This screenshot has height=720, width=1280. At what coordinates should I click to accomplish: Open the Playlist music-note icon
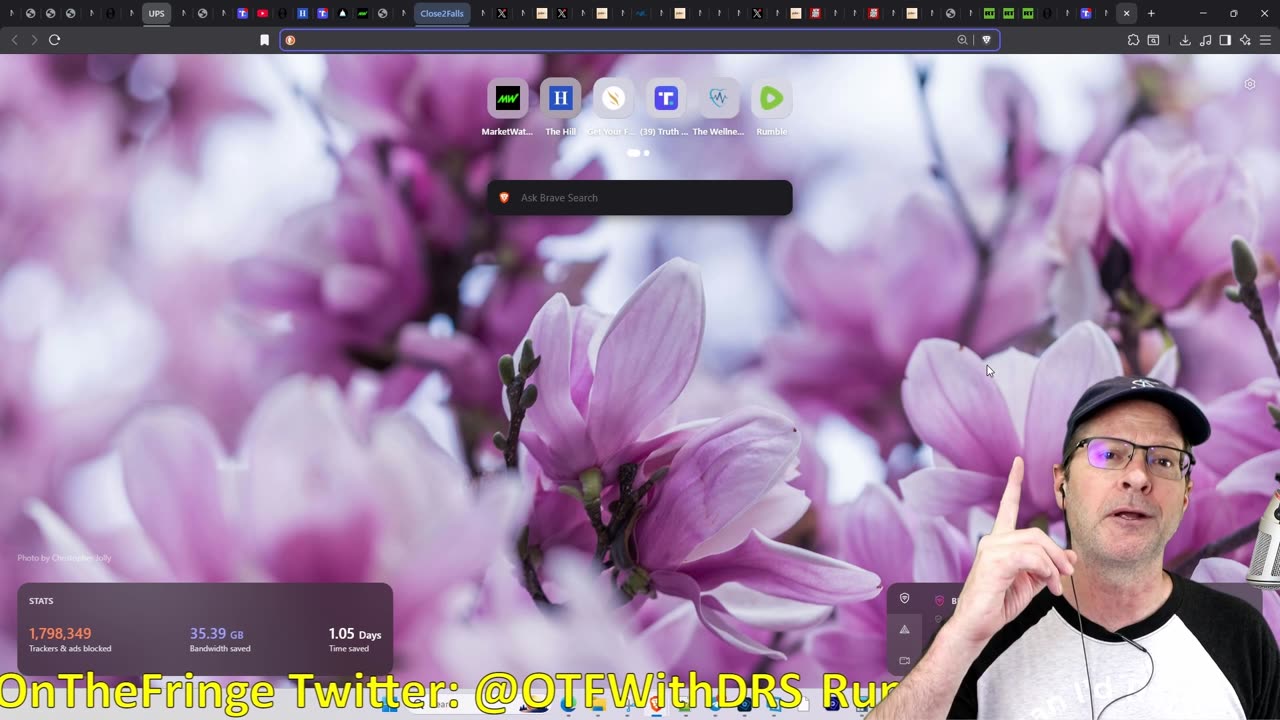click(1205, 40)
